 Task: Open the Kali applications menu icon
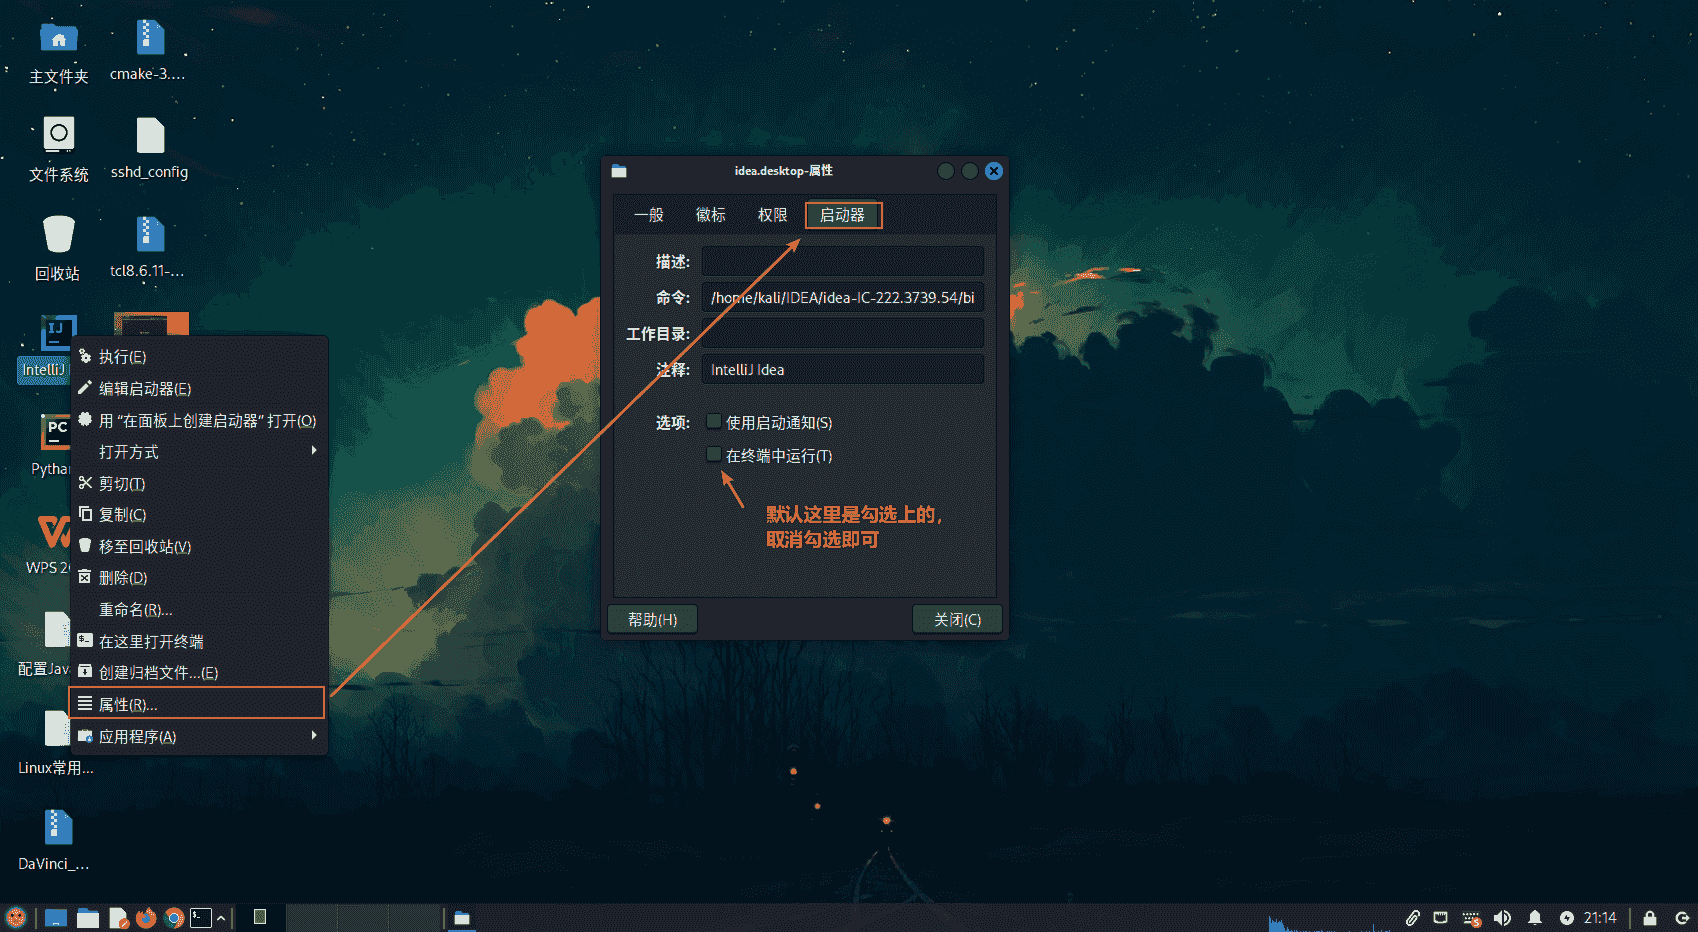coord(16,918)
